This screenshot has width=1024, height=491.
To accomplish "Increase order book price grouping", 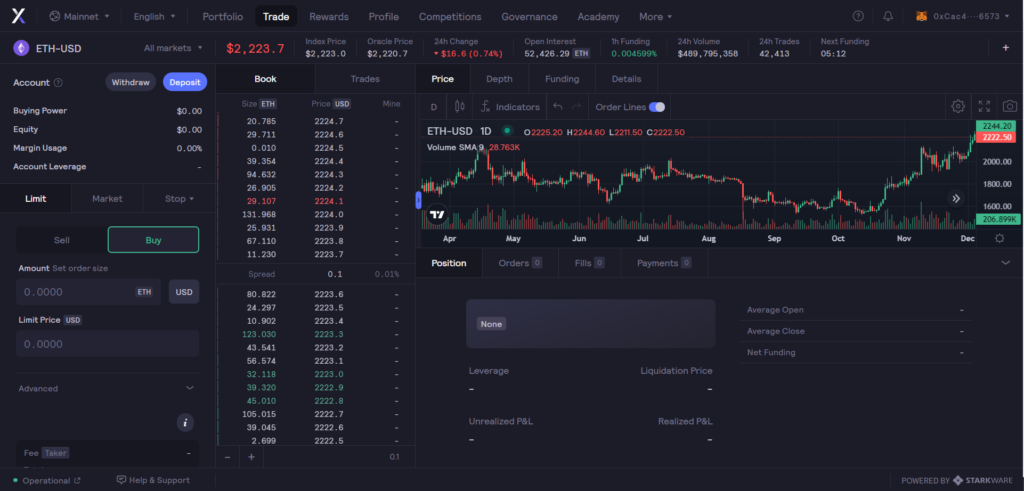I will coord(251,457).
